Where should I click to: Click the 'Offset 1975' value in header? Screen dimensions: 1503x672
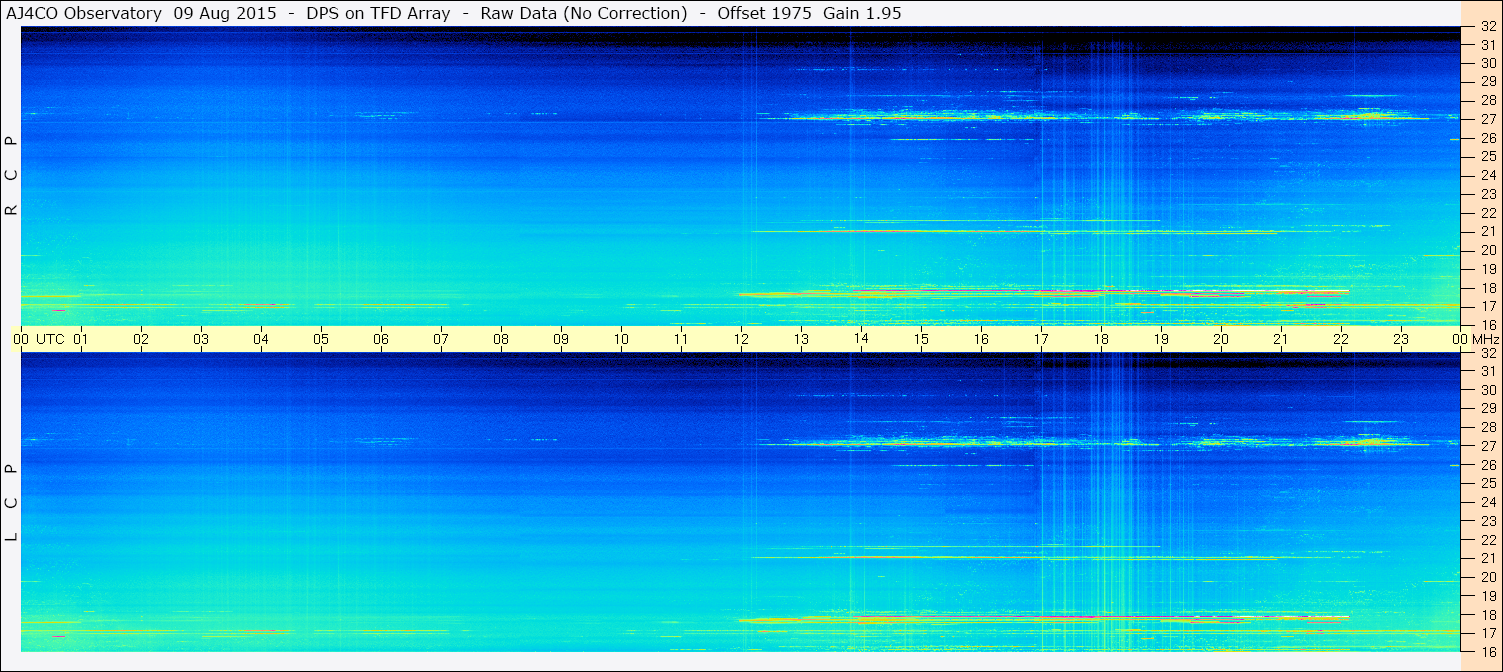click(764, 13)
